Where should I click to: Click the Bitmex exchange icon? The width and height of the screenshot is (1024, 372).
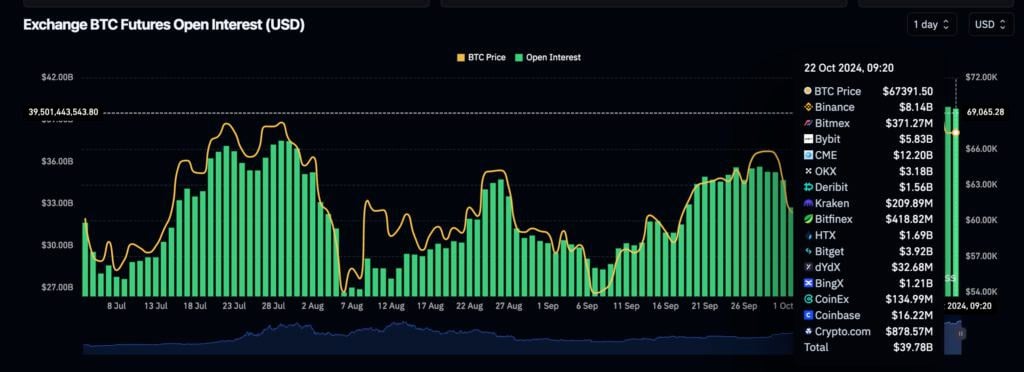808,123
